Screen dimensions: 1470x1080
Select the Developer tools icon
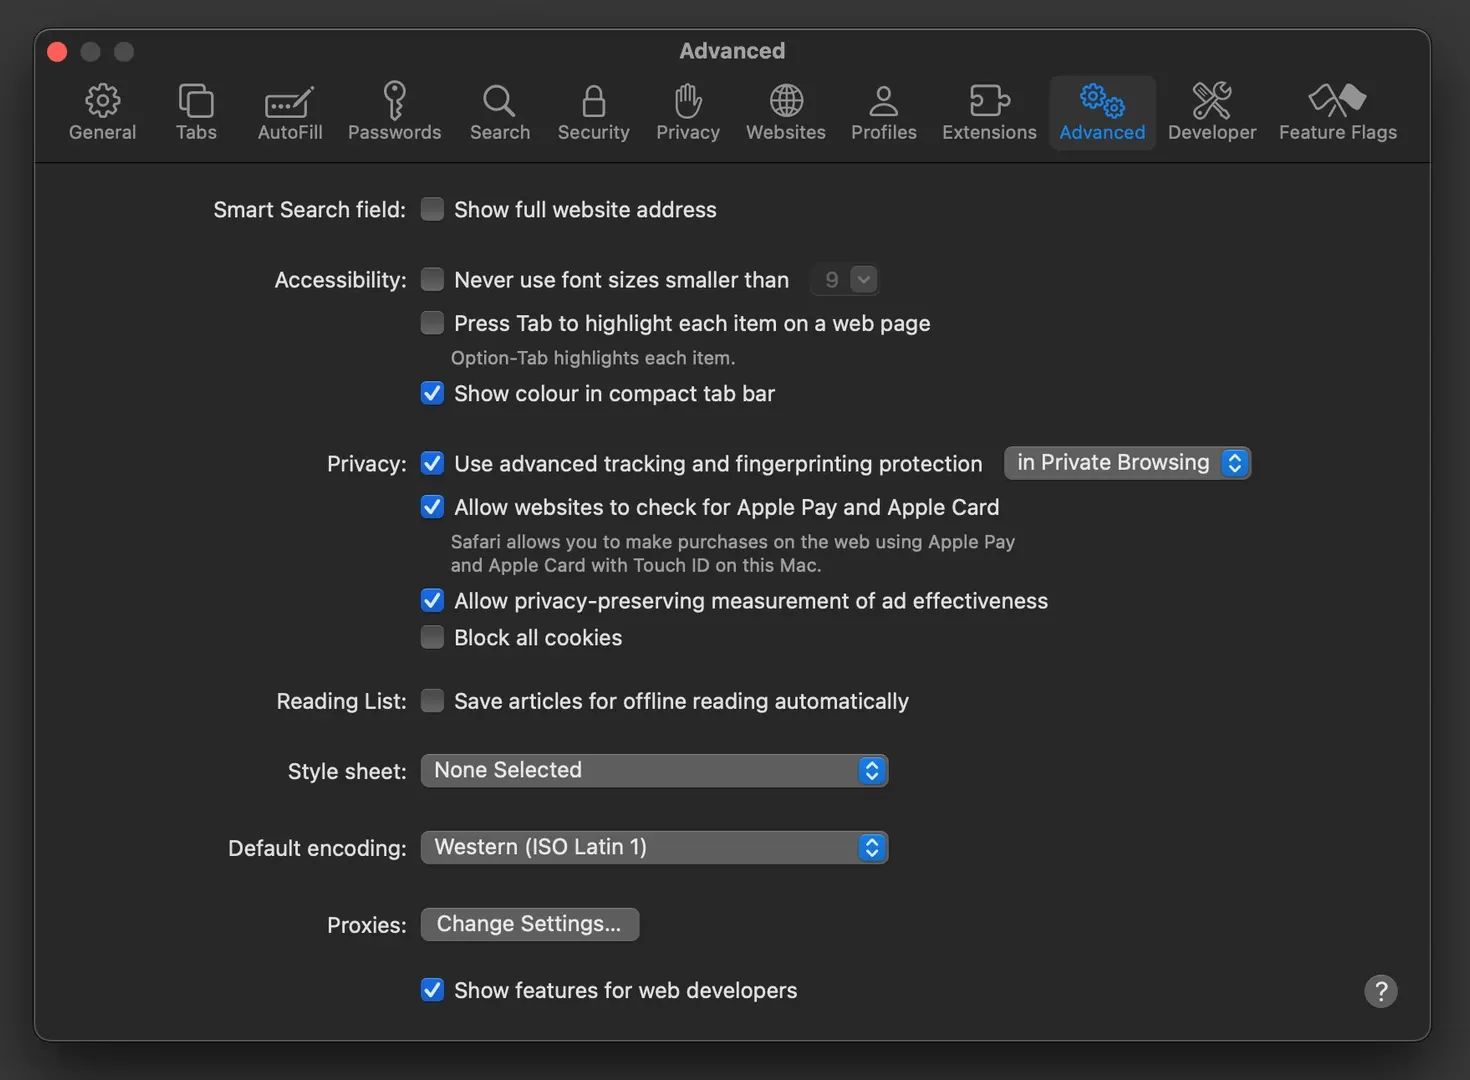pos(1212,112)
